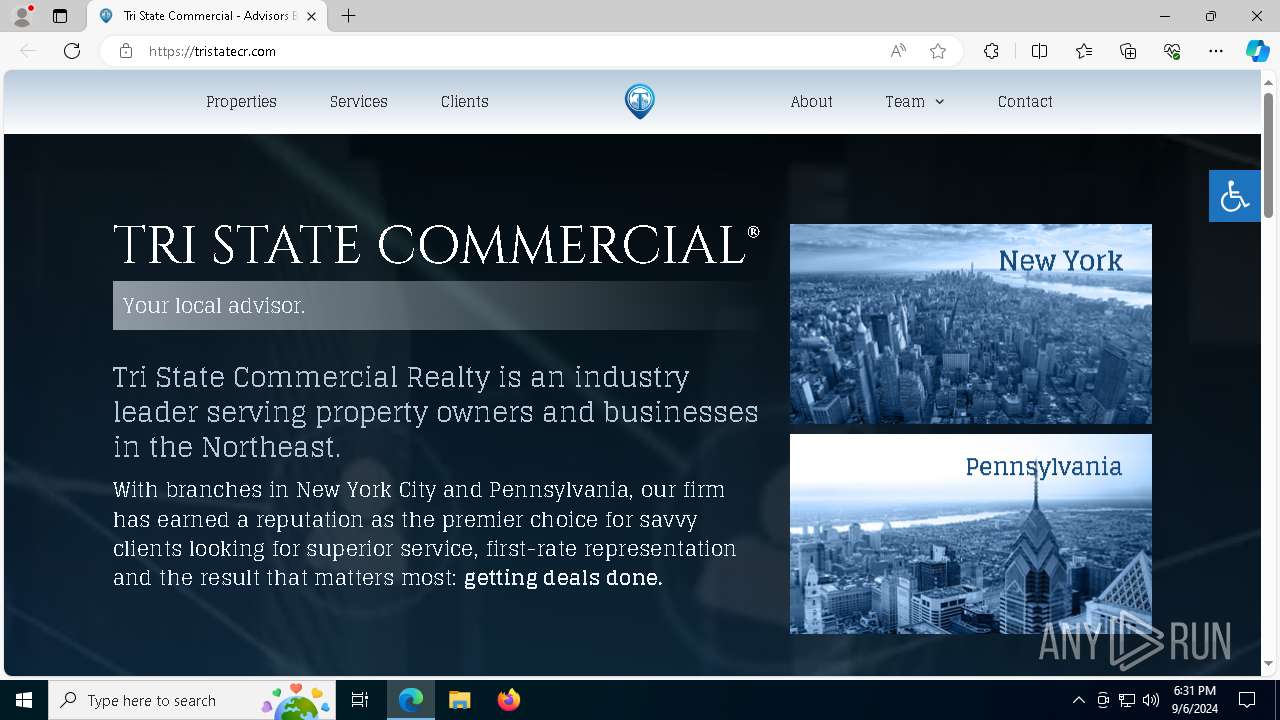Image resolution: width=1280 pixels, height=720 pixels.
Task: Click the grayed-out back arrow button
Action: click(x=28, y=51)
